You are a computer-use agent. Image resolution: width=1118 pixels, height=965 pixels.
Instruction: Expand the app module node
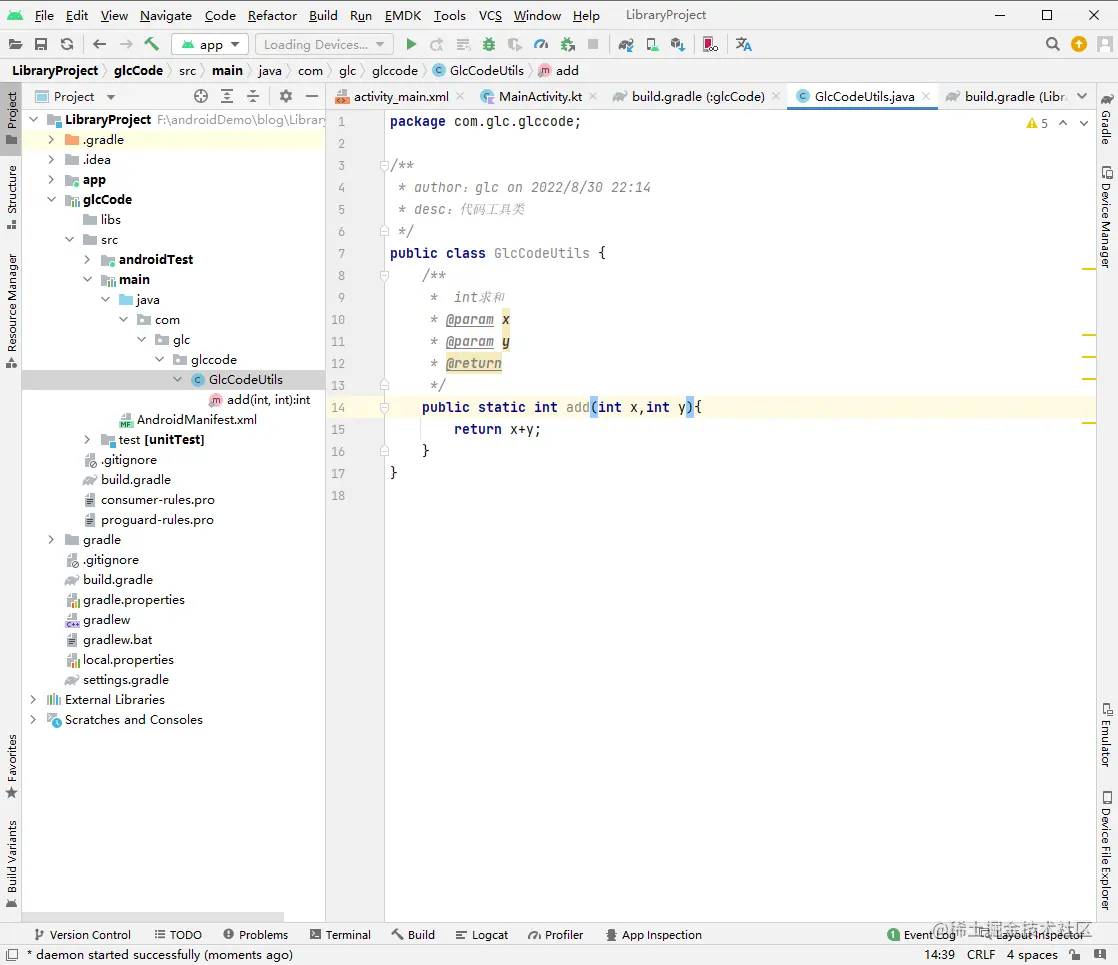click(51, 180)
